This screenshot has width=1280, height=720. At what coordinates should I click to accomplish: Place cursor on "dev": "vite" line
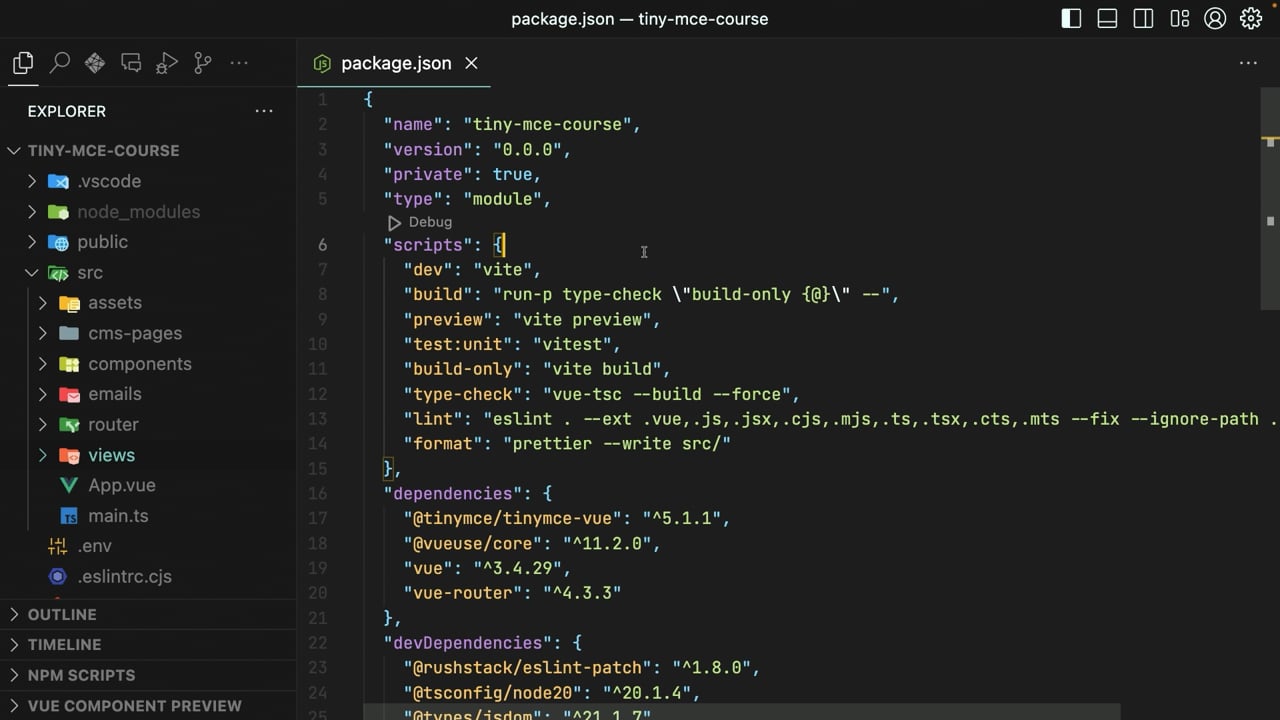coord(472,269)
